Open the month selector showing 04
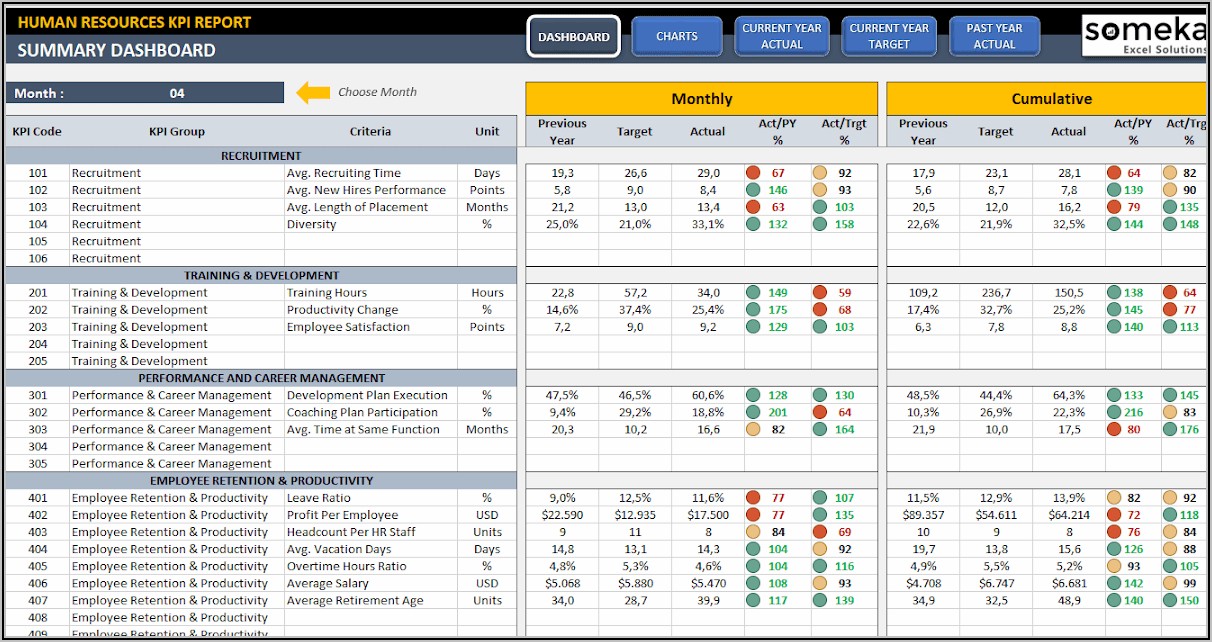This screenshot has height=642, width=1212. (177, 93)
